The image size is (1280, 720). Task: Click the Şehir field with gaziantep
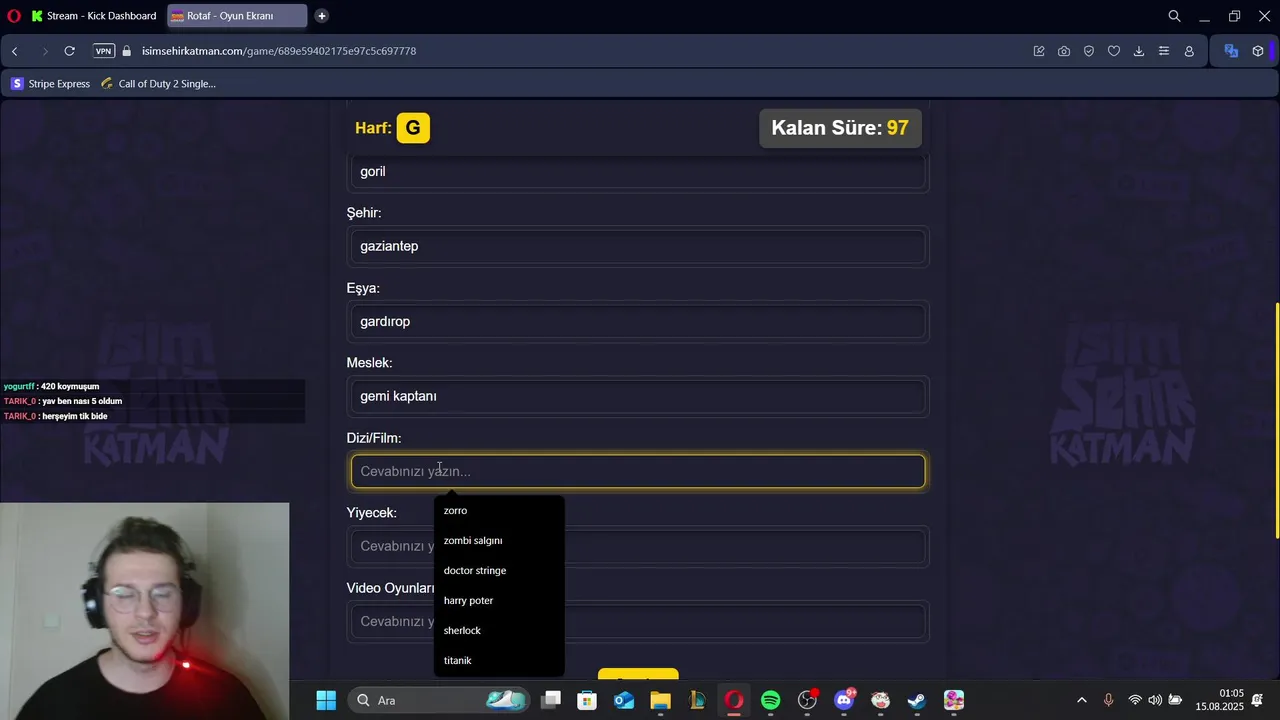click(638, 246)
